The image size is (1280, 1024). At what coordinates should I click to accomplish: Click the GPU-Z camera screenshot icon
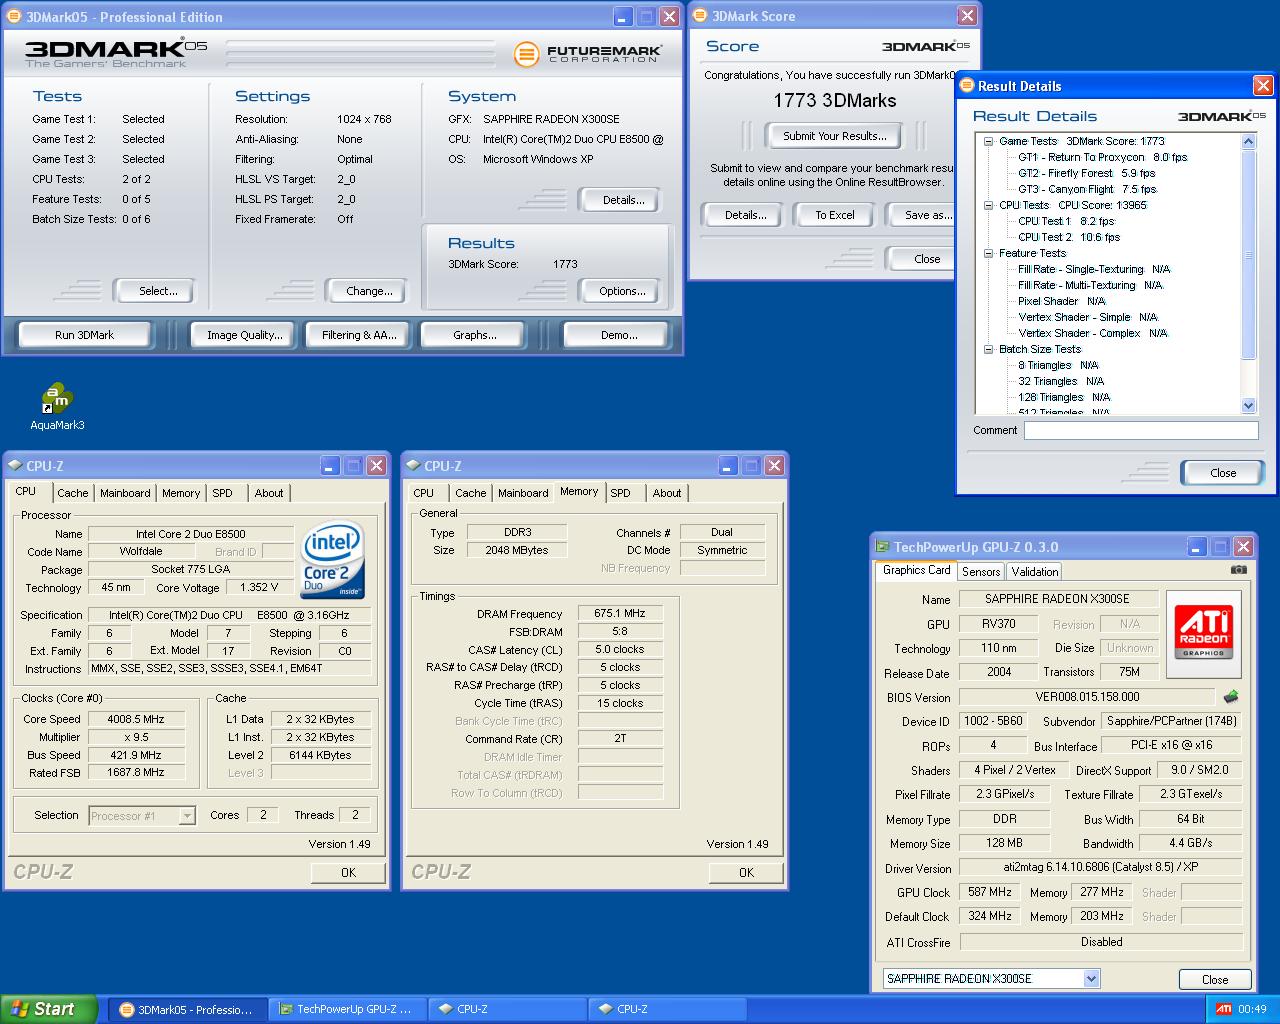click(1238, 570)
